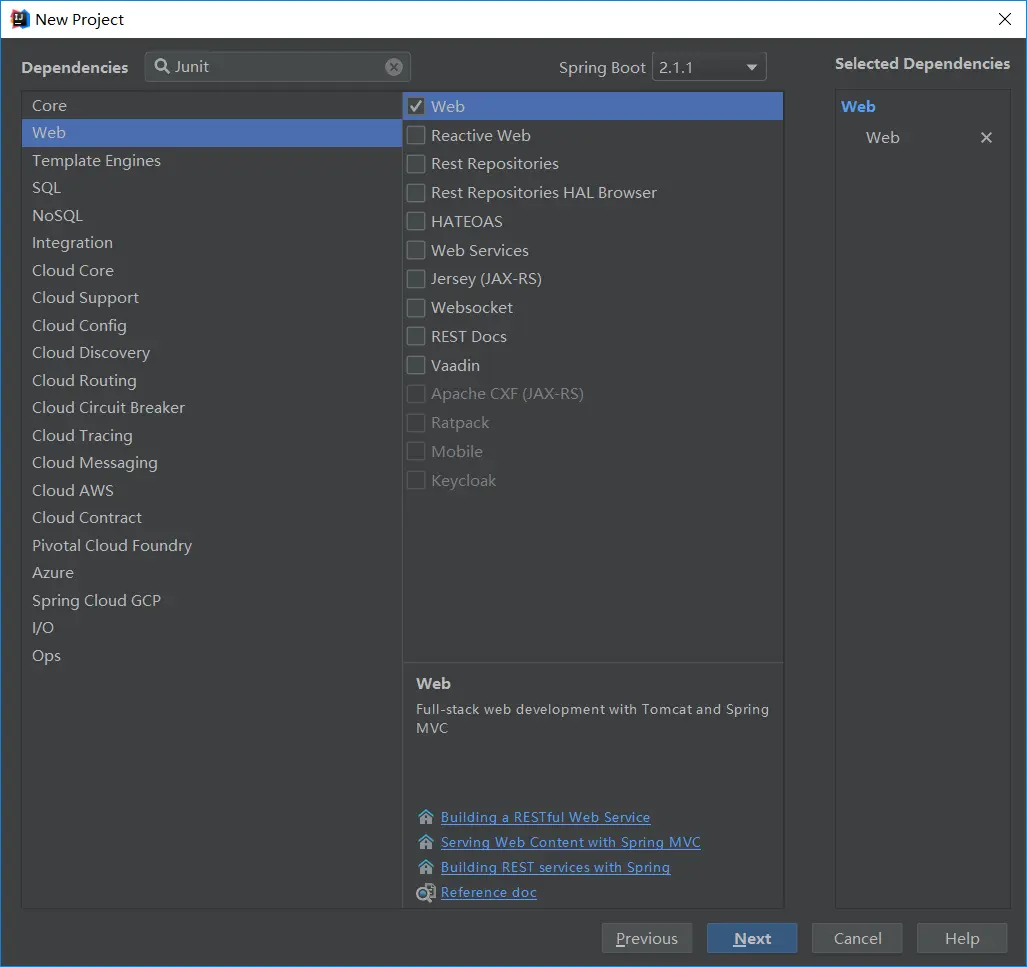Image resolution: width=1027 pixels, height=967 pixels.
Task: Open the Reference doc link
Action: 489,892
